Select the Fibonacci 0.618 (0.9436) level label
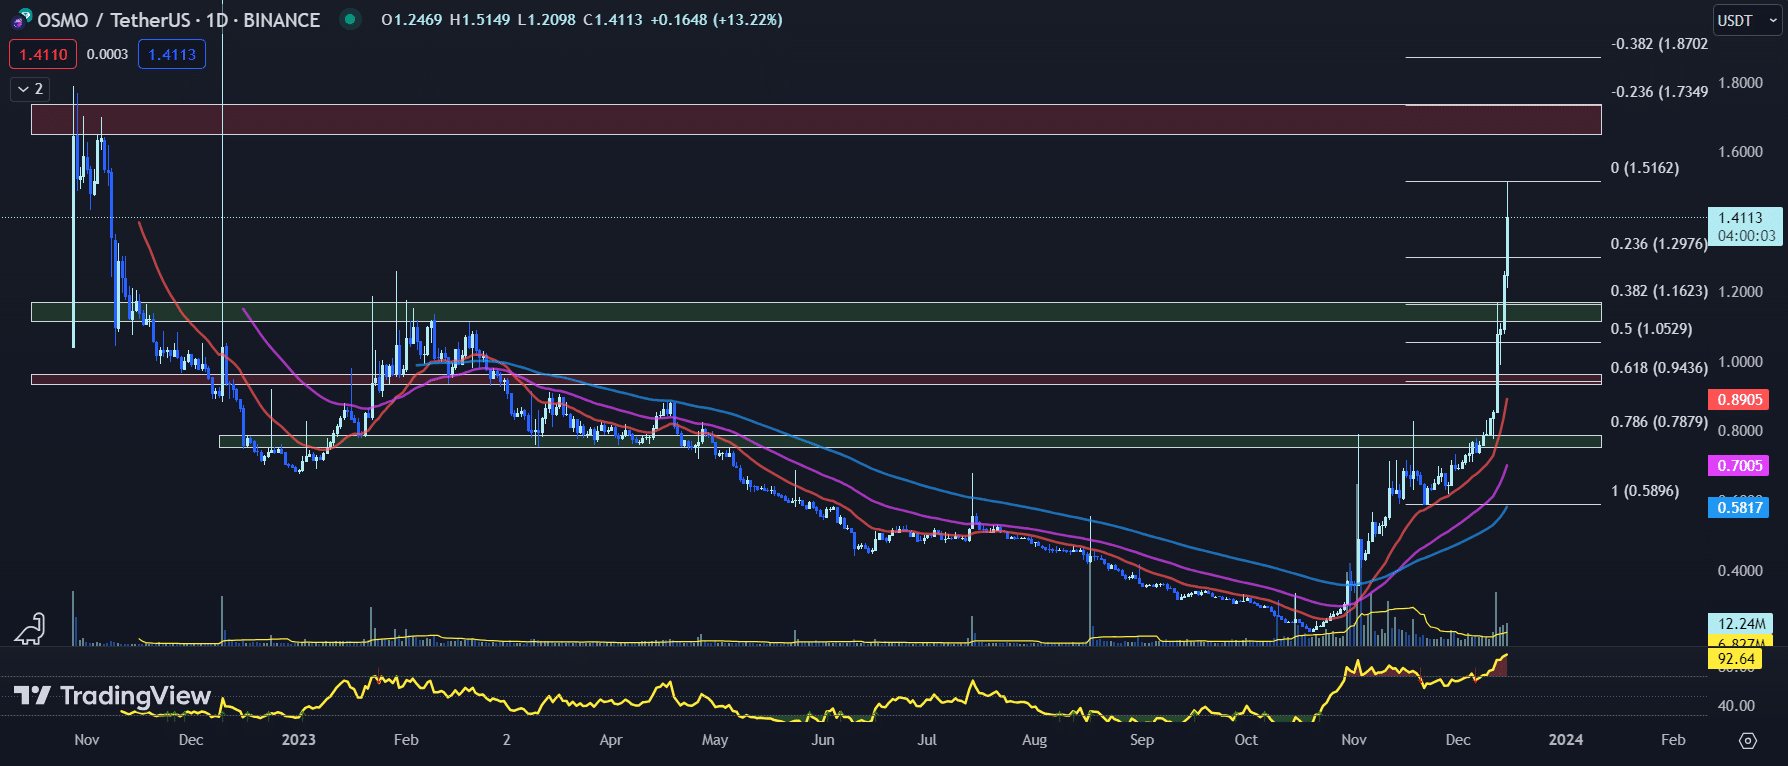 pyautogui.click(x=1658, y=368)
